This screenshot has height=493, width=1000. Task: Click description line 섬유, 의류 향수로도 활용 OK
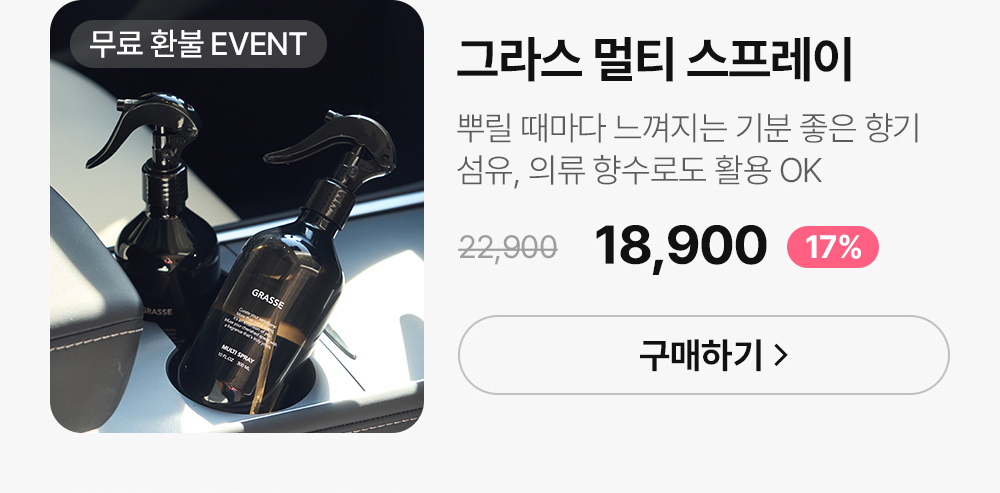[639, 170]
